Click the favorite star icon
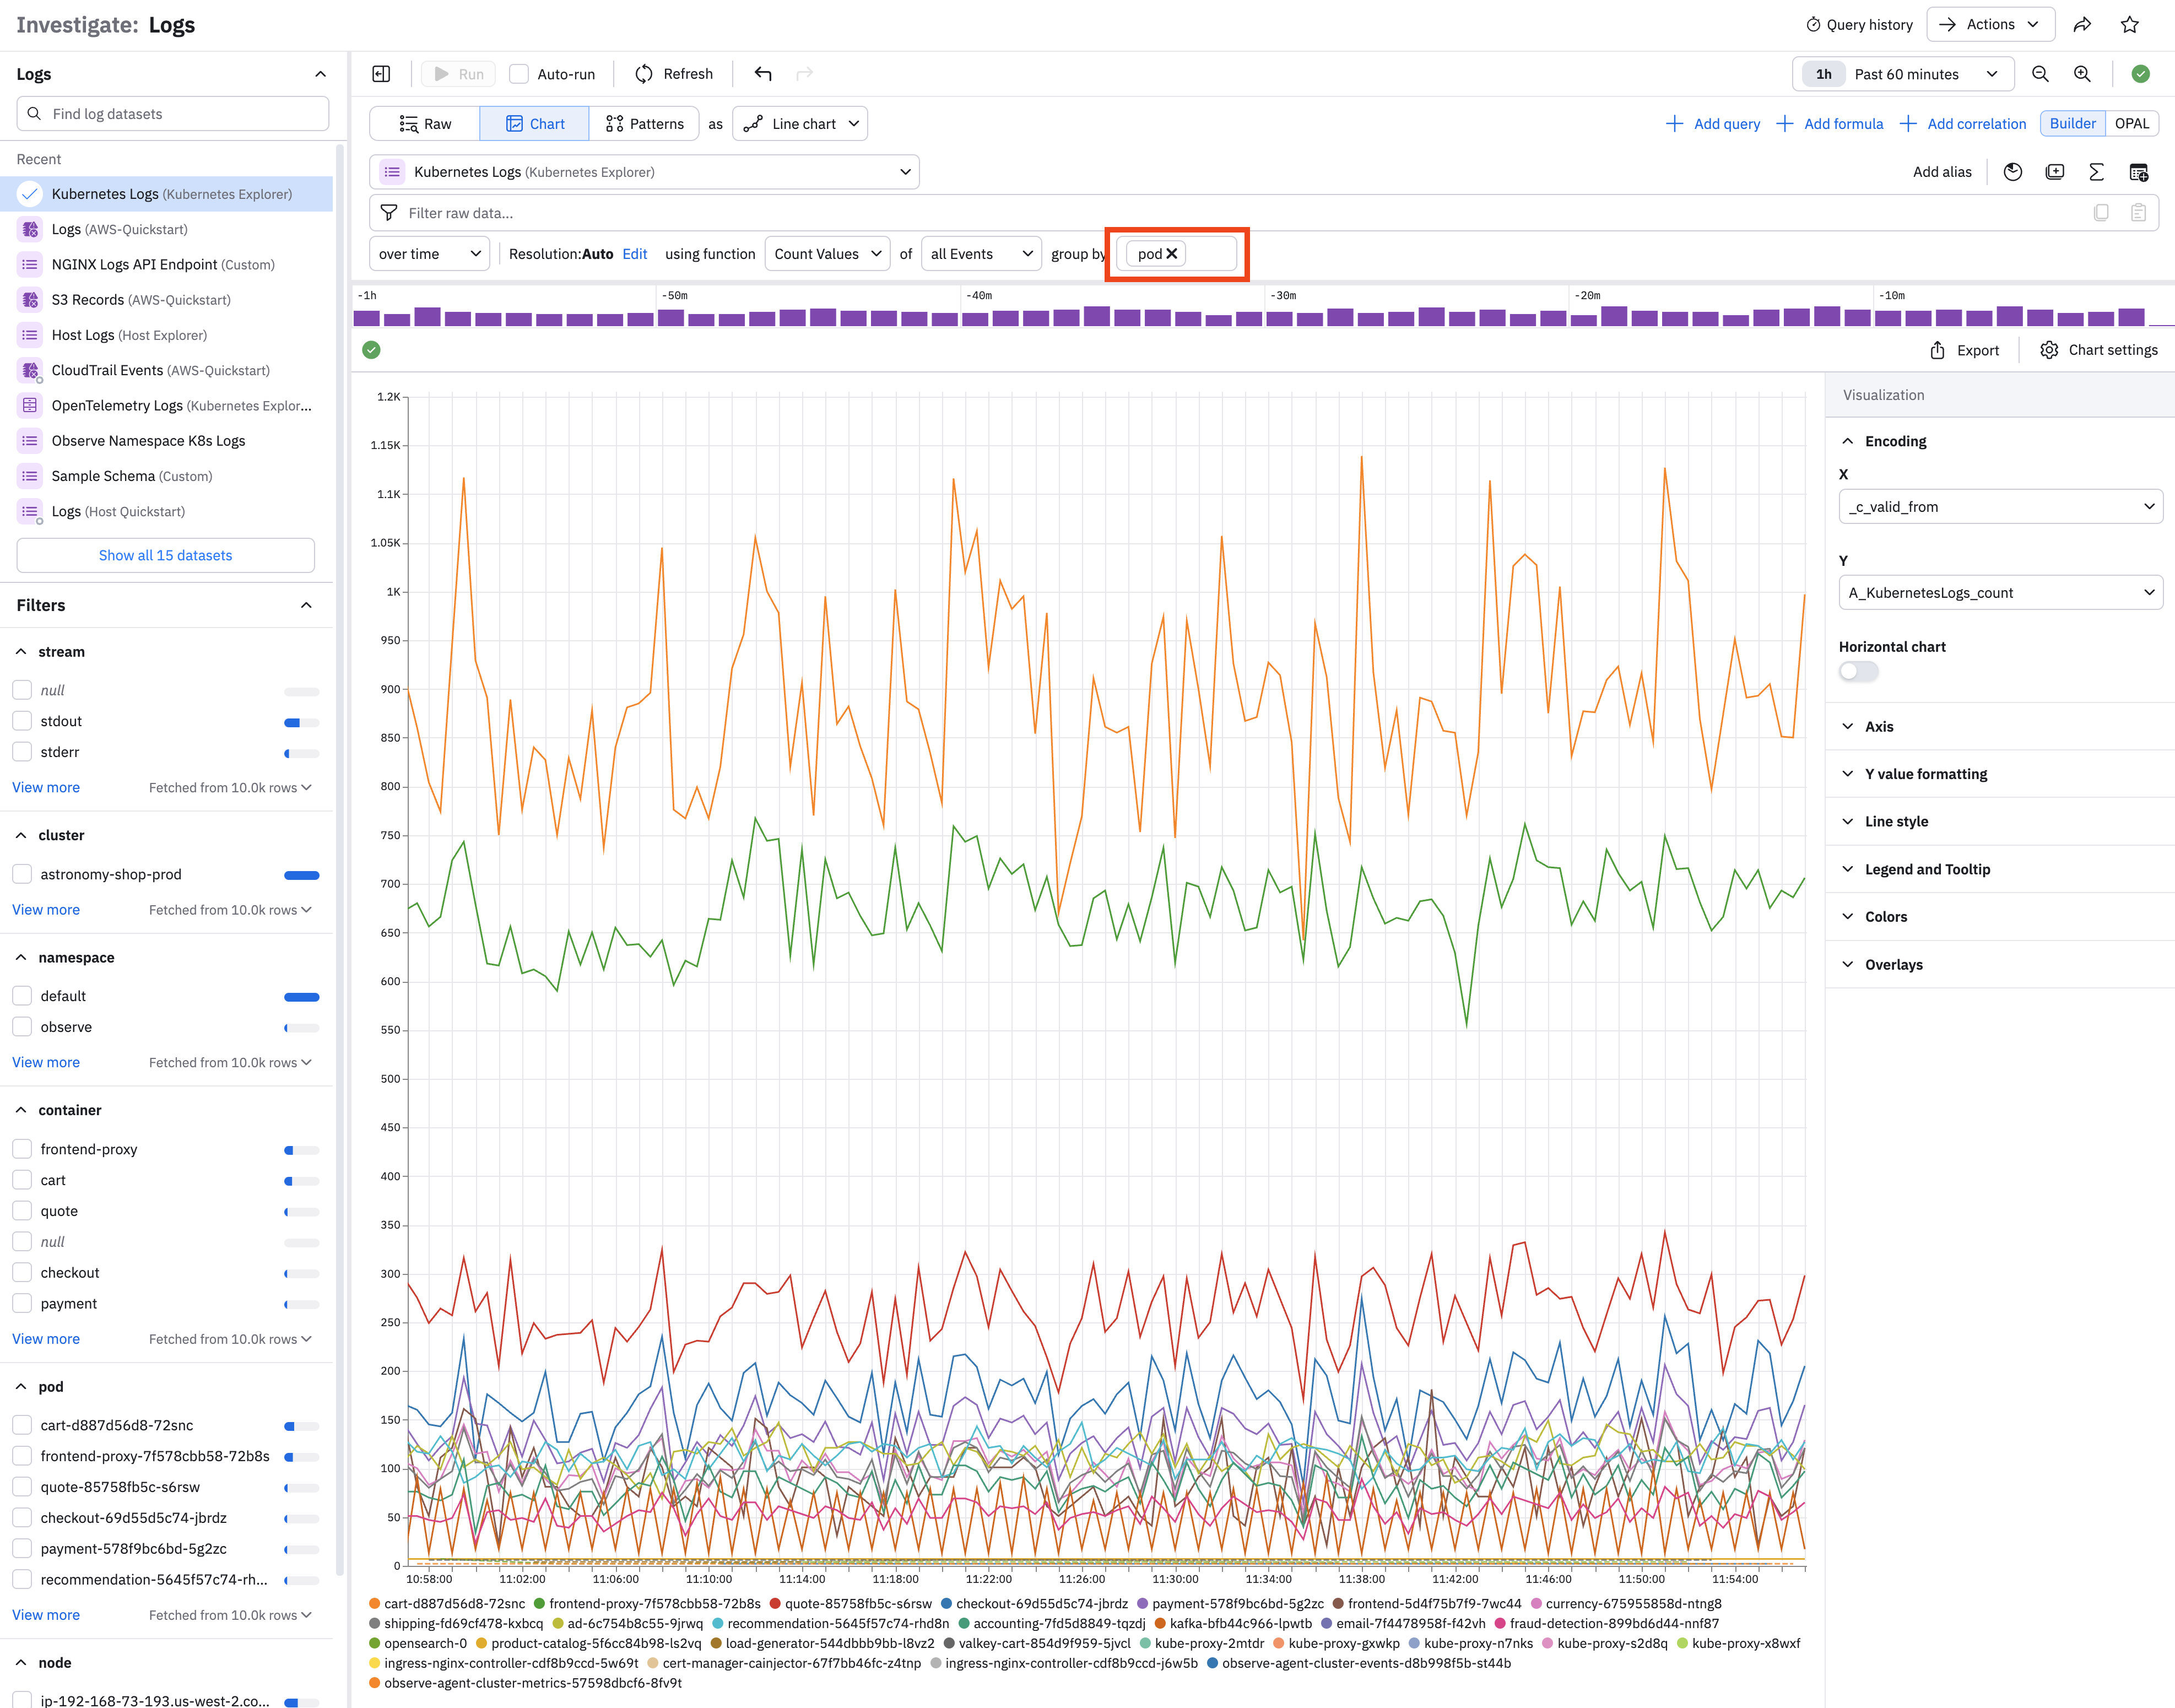 point(2129,25)
